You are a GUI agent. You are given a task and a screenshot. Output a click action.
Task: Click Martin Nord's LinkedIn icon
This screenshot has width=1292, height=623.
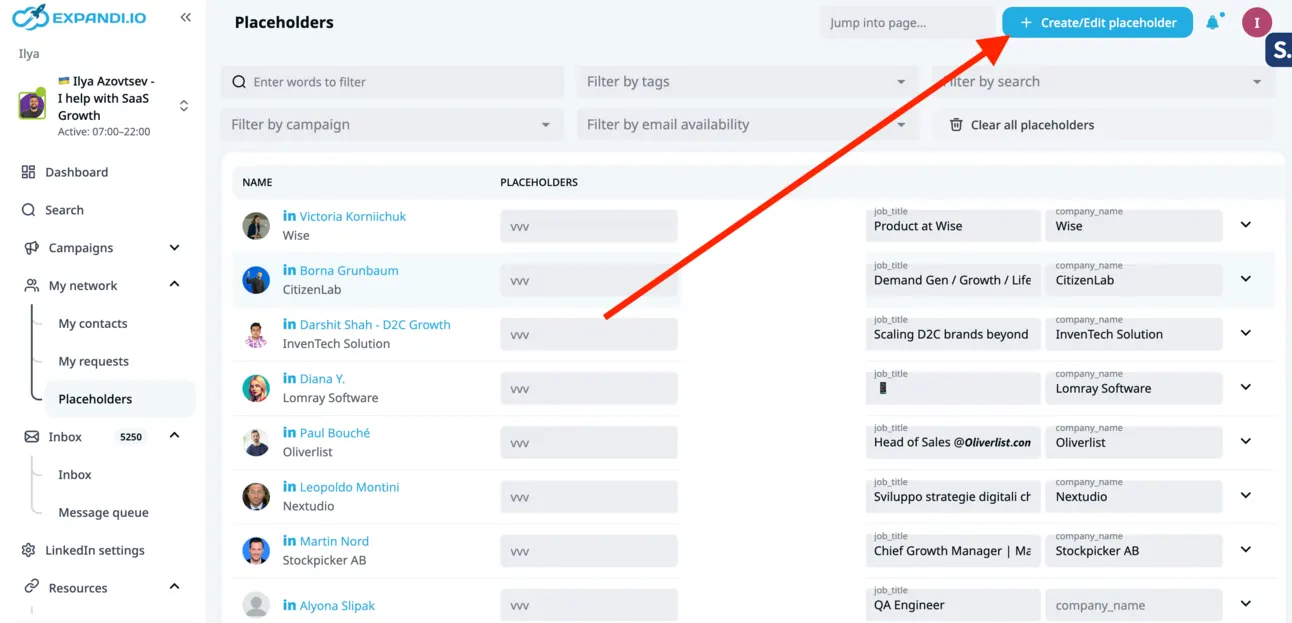point(289,540)
